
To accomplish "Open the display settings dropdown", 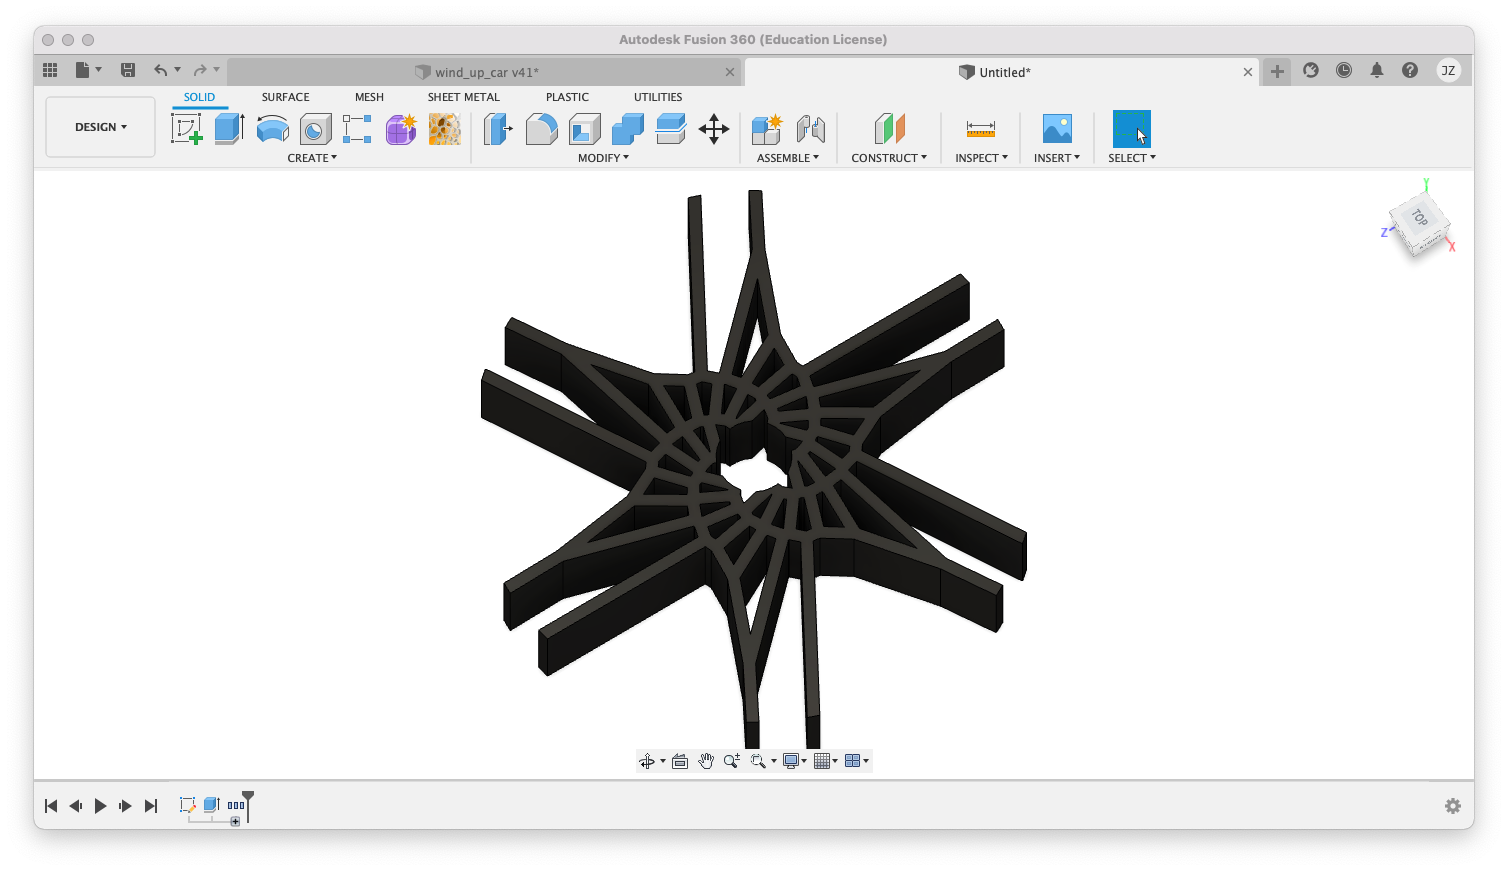I will [794, 760].
